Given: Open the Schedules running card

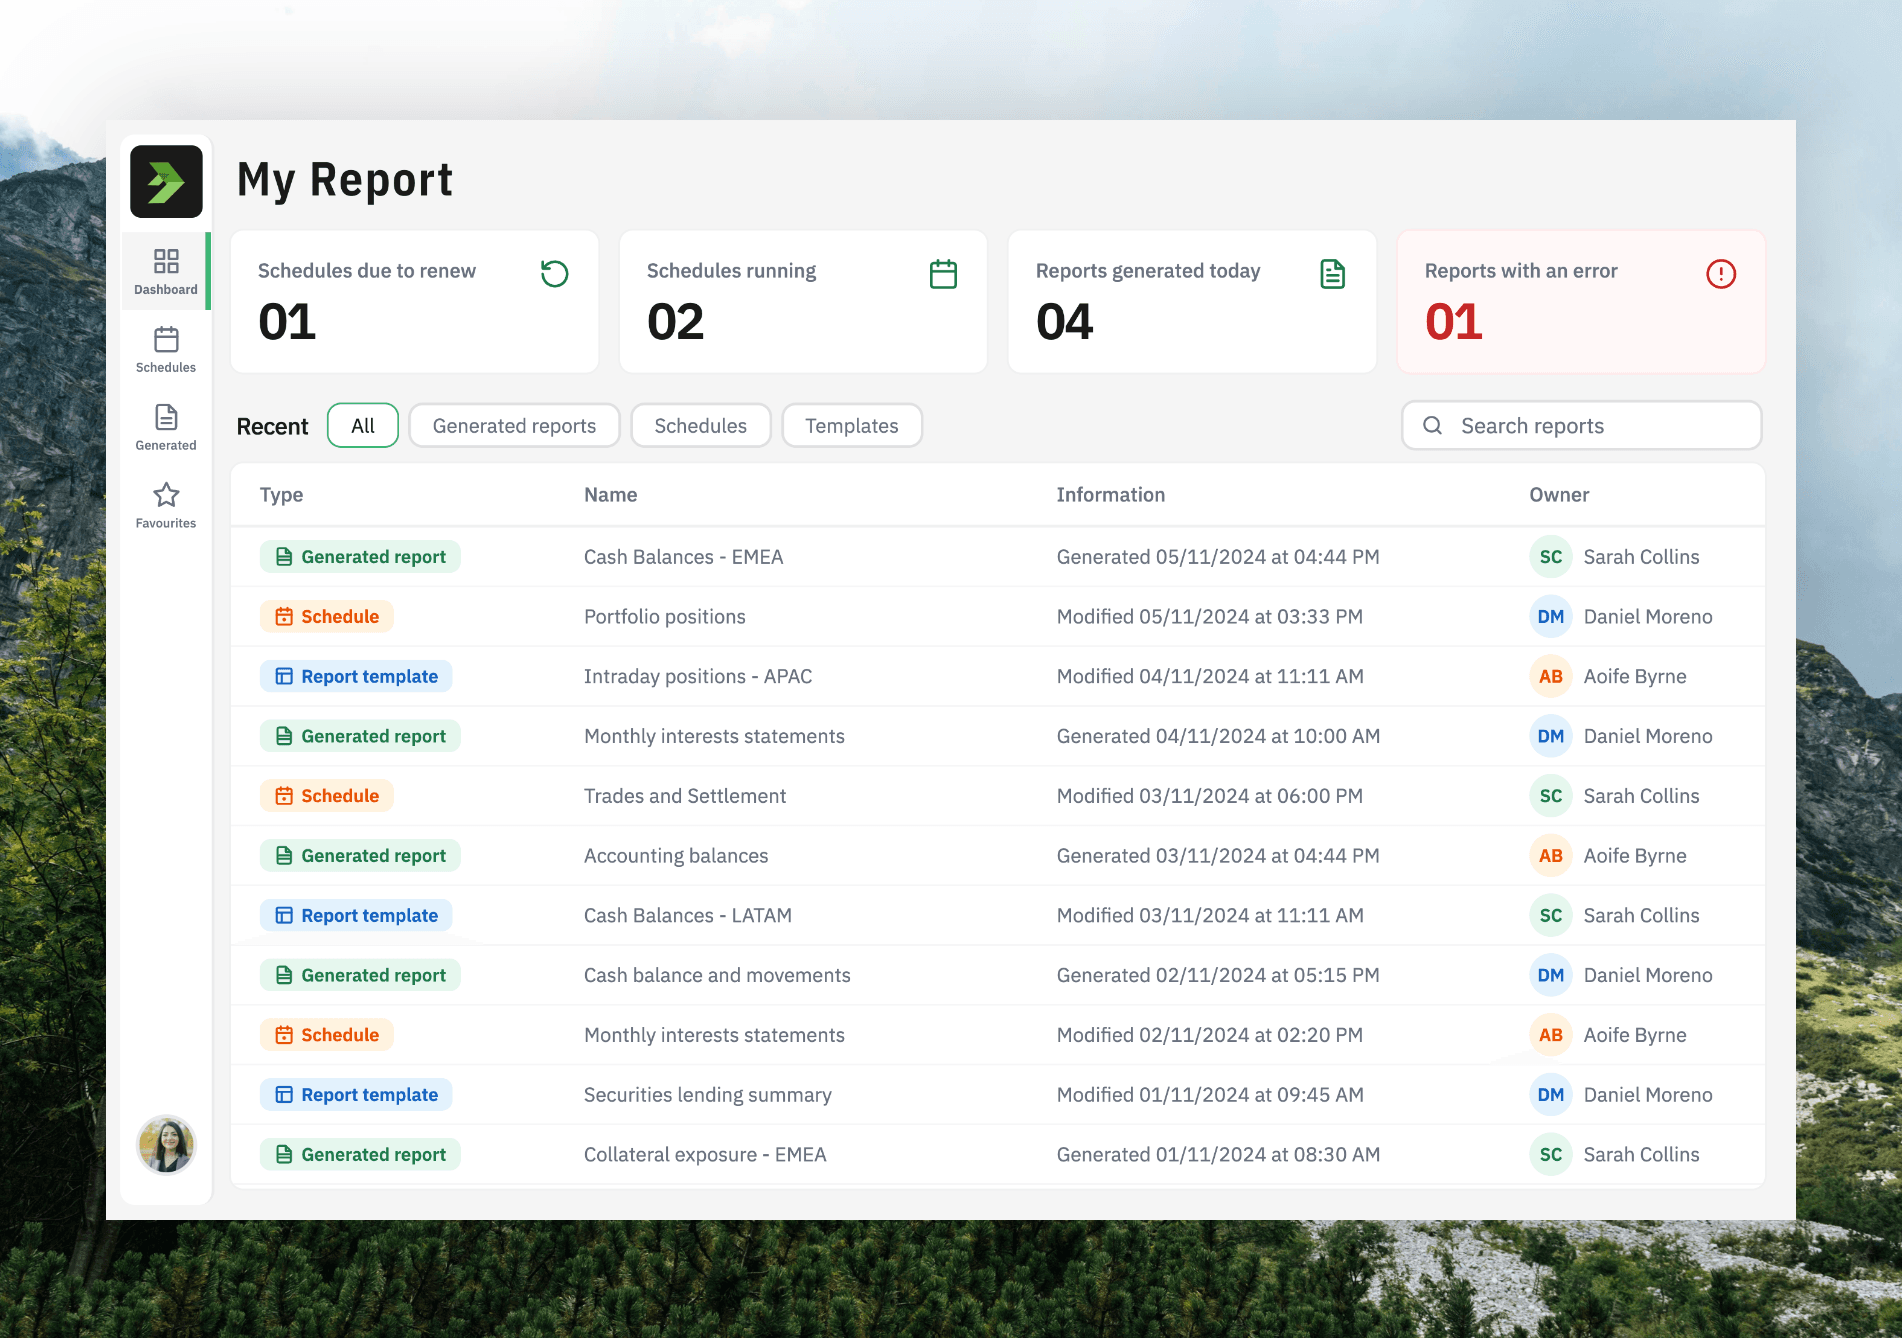Looking at the screenshot, I should [x=803, y=302].
